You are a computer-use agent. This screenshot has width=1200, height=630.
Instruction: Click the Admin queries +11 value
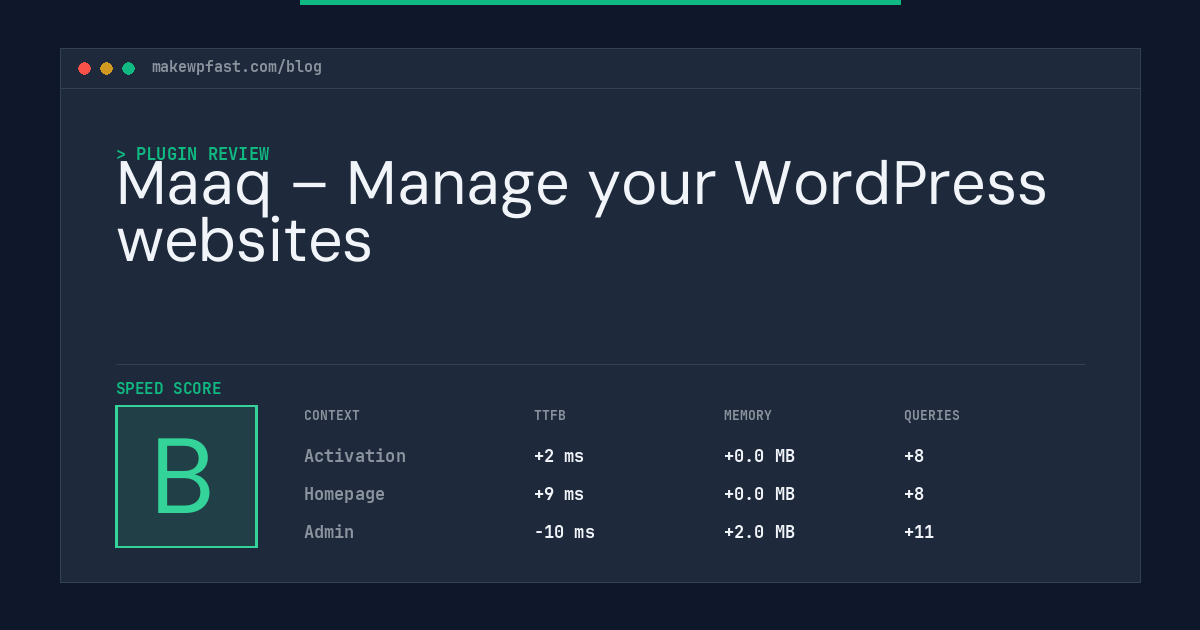[919, 532]
